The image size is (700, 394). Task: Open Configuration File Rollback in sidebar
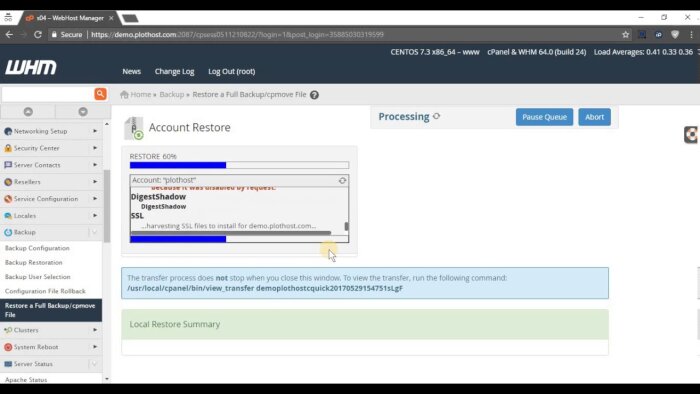(46, 291)
